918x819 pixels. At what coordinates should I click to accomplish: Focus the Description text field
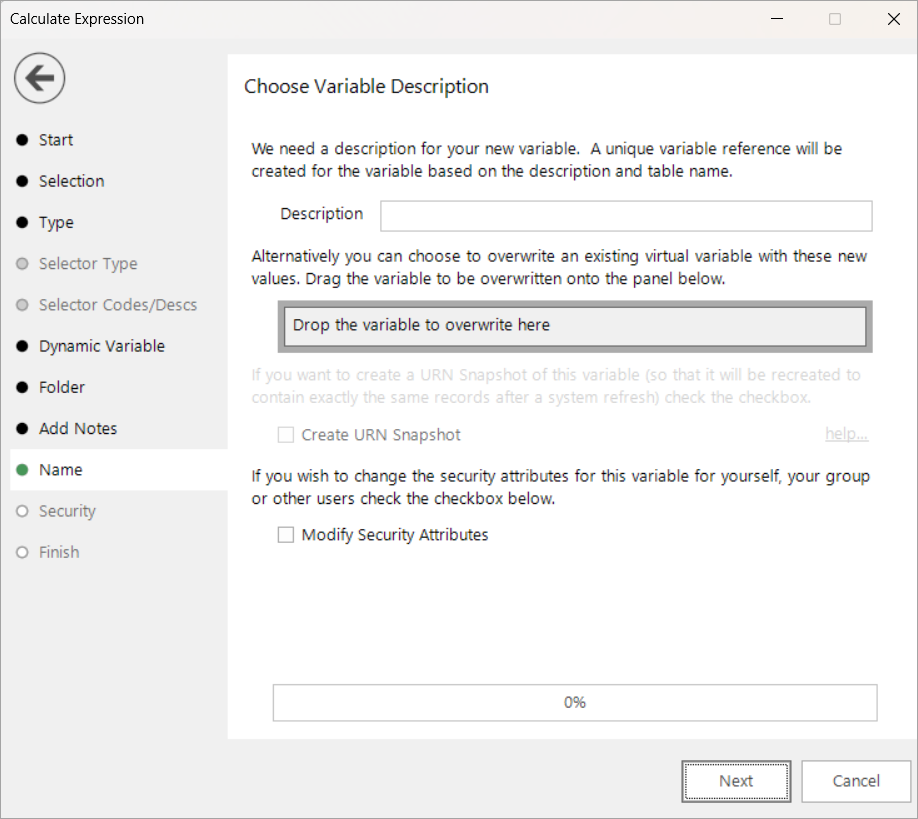click(x=626, y=216)
